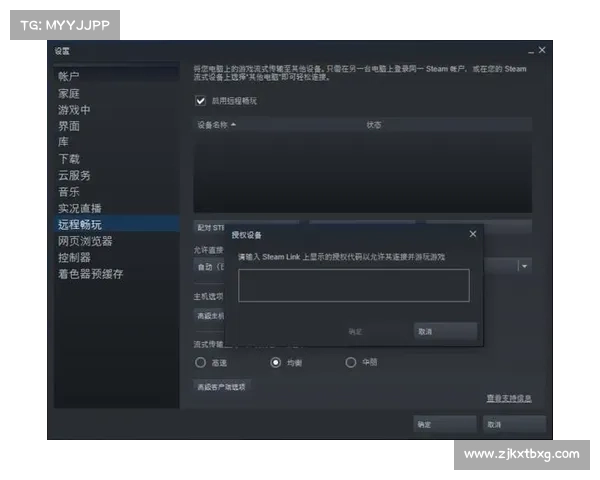Expand the dropdown arrow right of the dialog

[x=524, y=266]
